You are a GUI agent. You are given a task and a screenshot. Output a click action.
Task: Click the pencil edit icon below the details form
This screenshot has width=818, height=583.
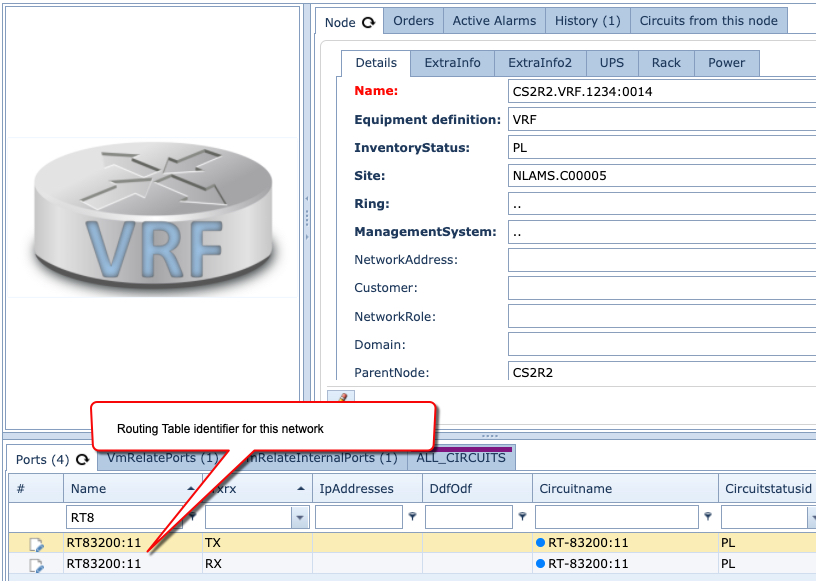(x=342, y=397)
